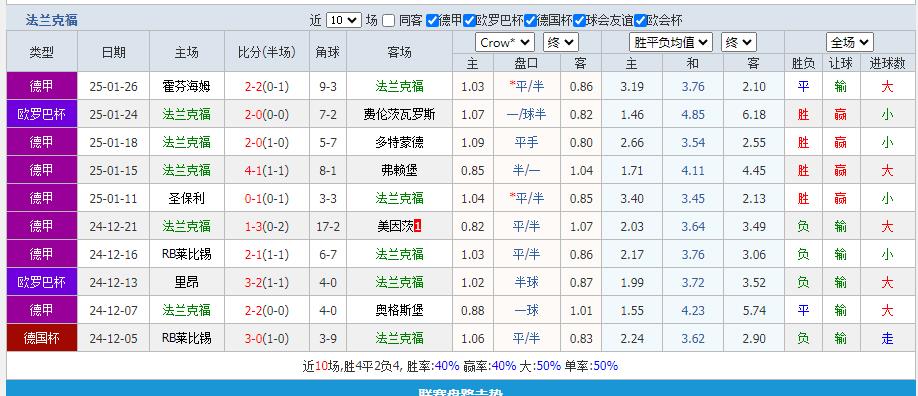Open the 近 10 场 match count dropdown
Viewport: 918px width, 396px height.
(x=344, y=21)
